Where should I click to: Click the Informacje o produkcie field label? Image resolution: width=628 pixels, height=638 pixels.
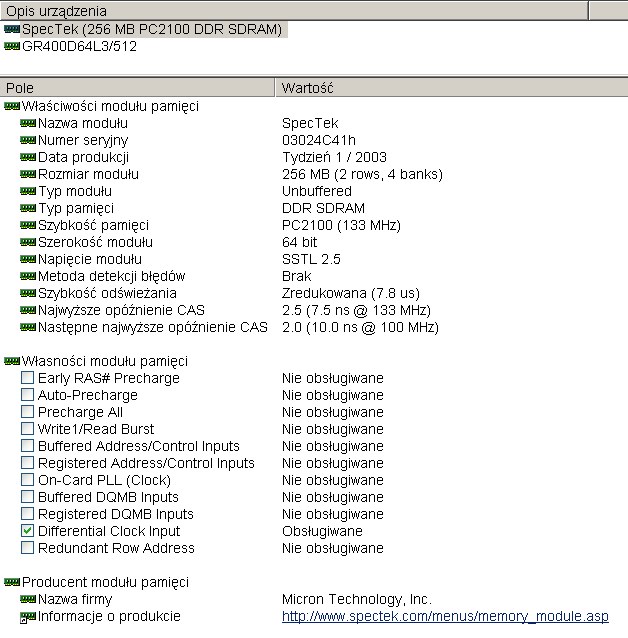point(109,616)
